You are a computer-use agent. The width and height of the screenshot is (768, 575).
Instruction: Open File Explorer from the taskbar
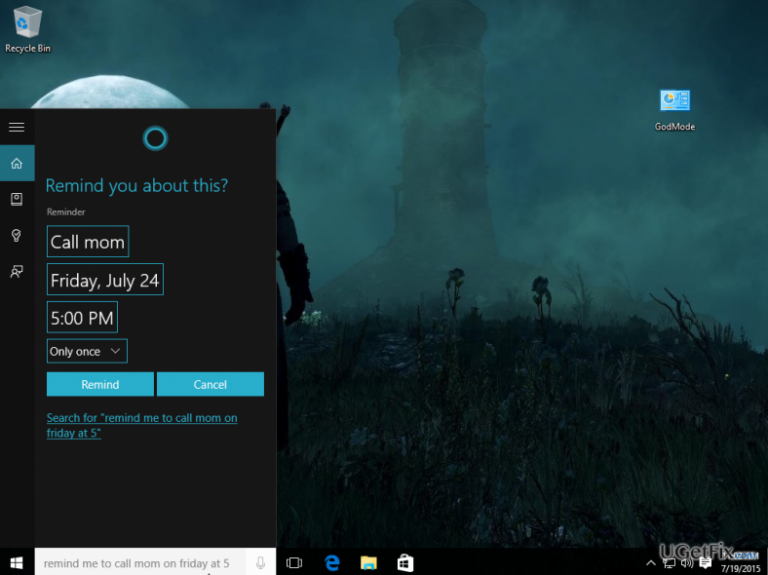tap(368, 563)
